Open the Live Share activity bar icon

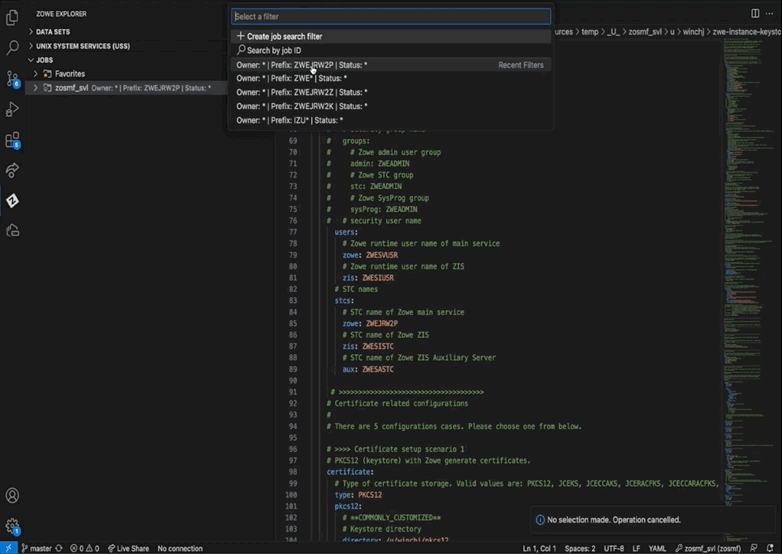pos(12,171)
